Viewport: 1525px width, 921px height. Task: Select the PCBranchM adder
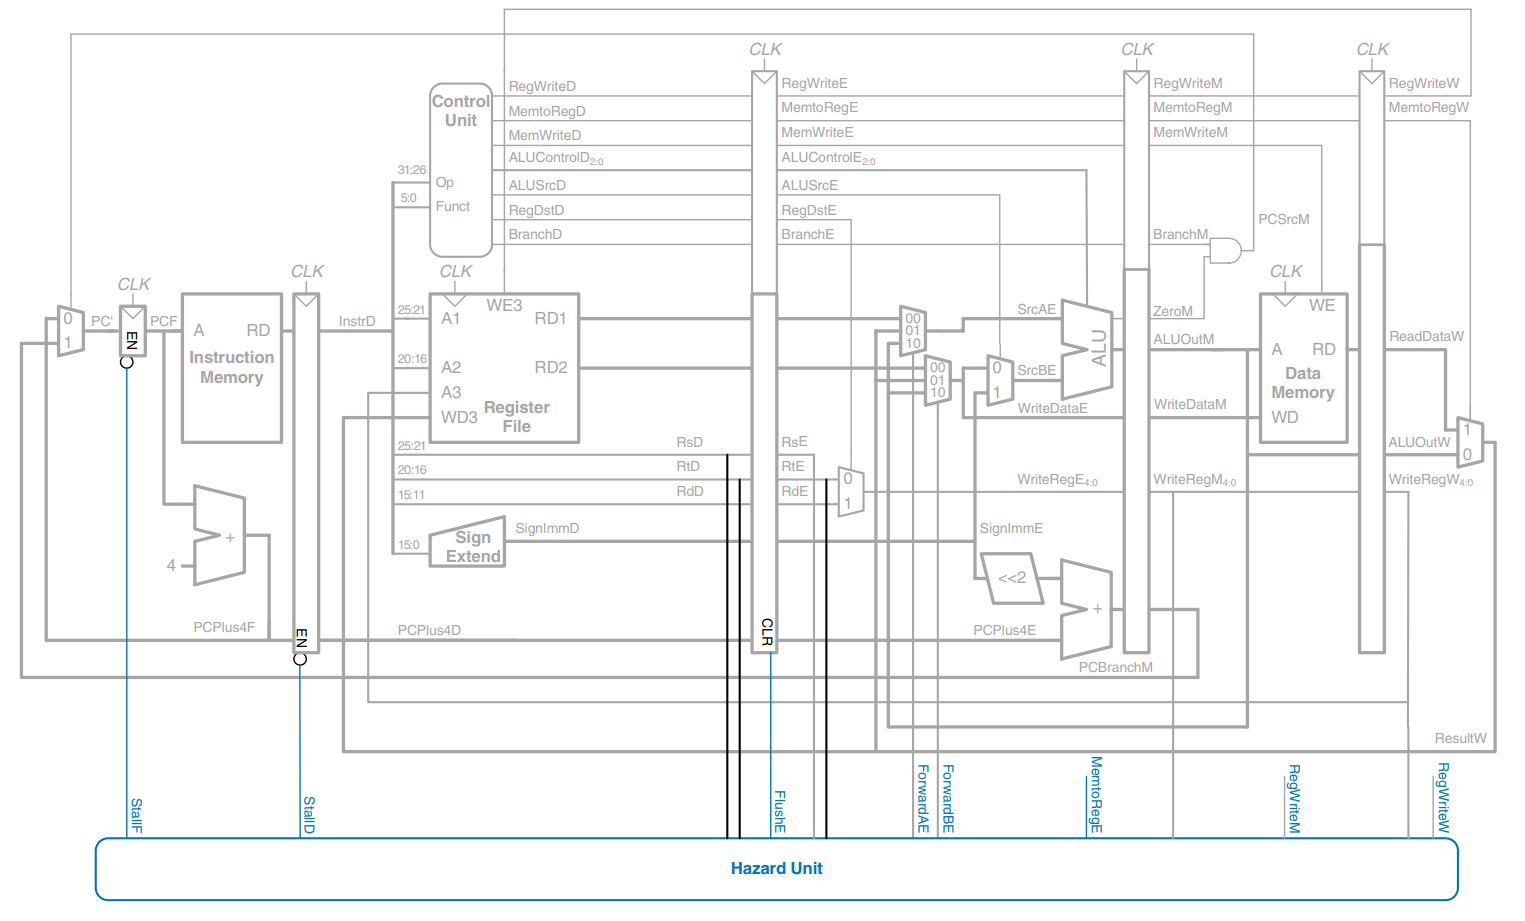[x=1087, y=608]
